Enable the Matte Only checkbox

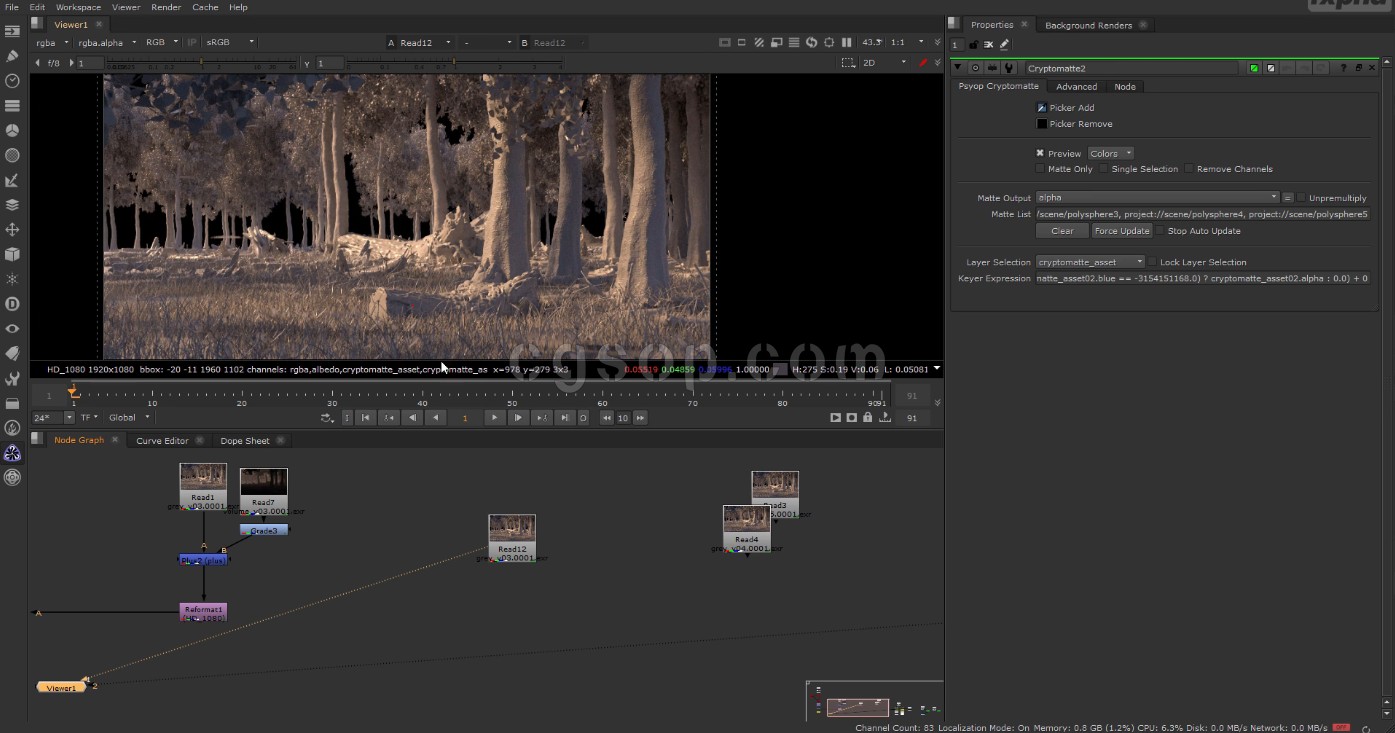(x=1041, y=169)
